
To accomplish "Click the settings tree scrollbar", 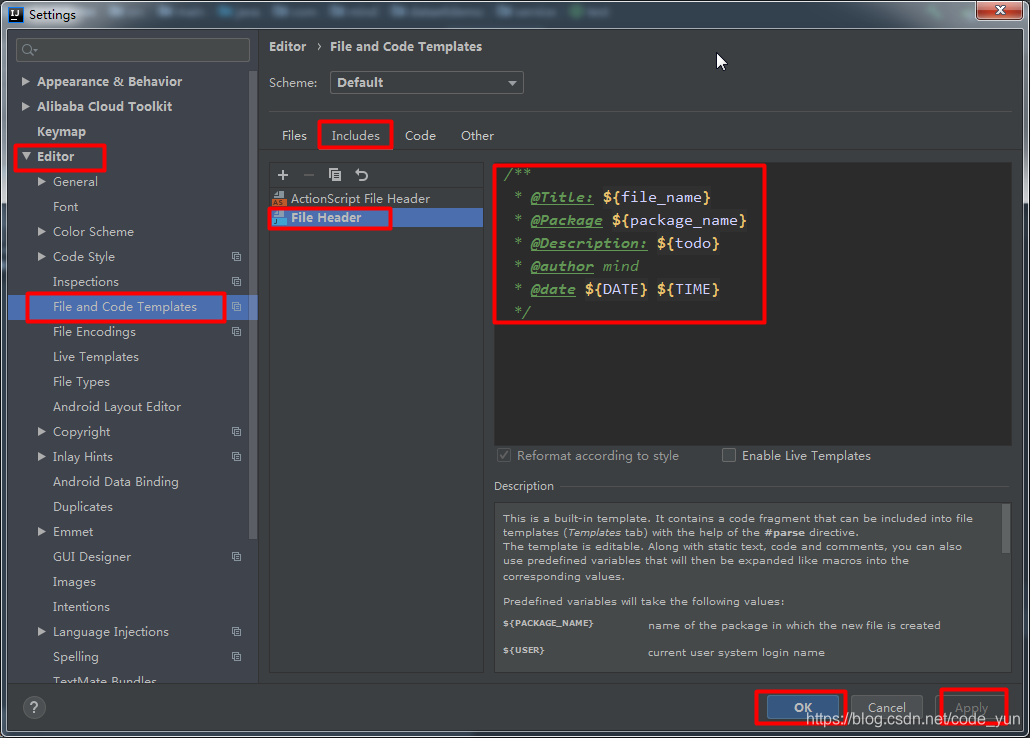I will (x=253, y=306).
